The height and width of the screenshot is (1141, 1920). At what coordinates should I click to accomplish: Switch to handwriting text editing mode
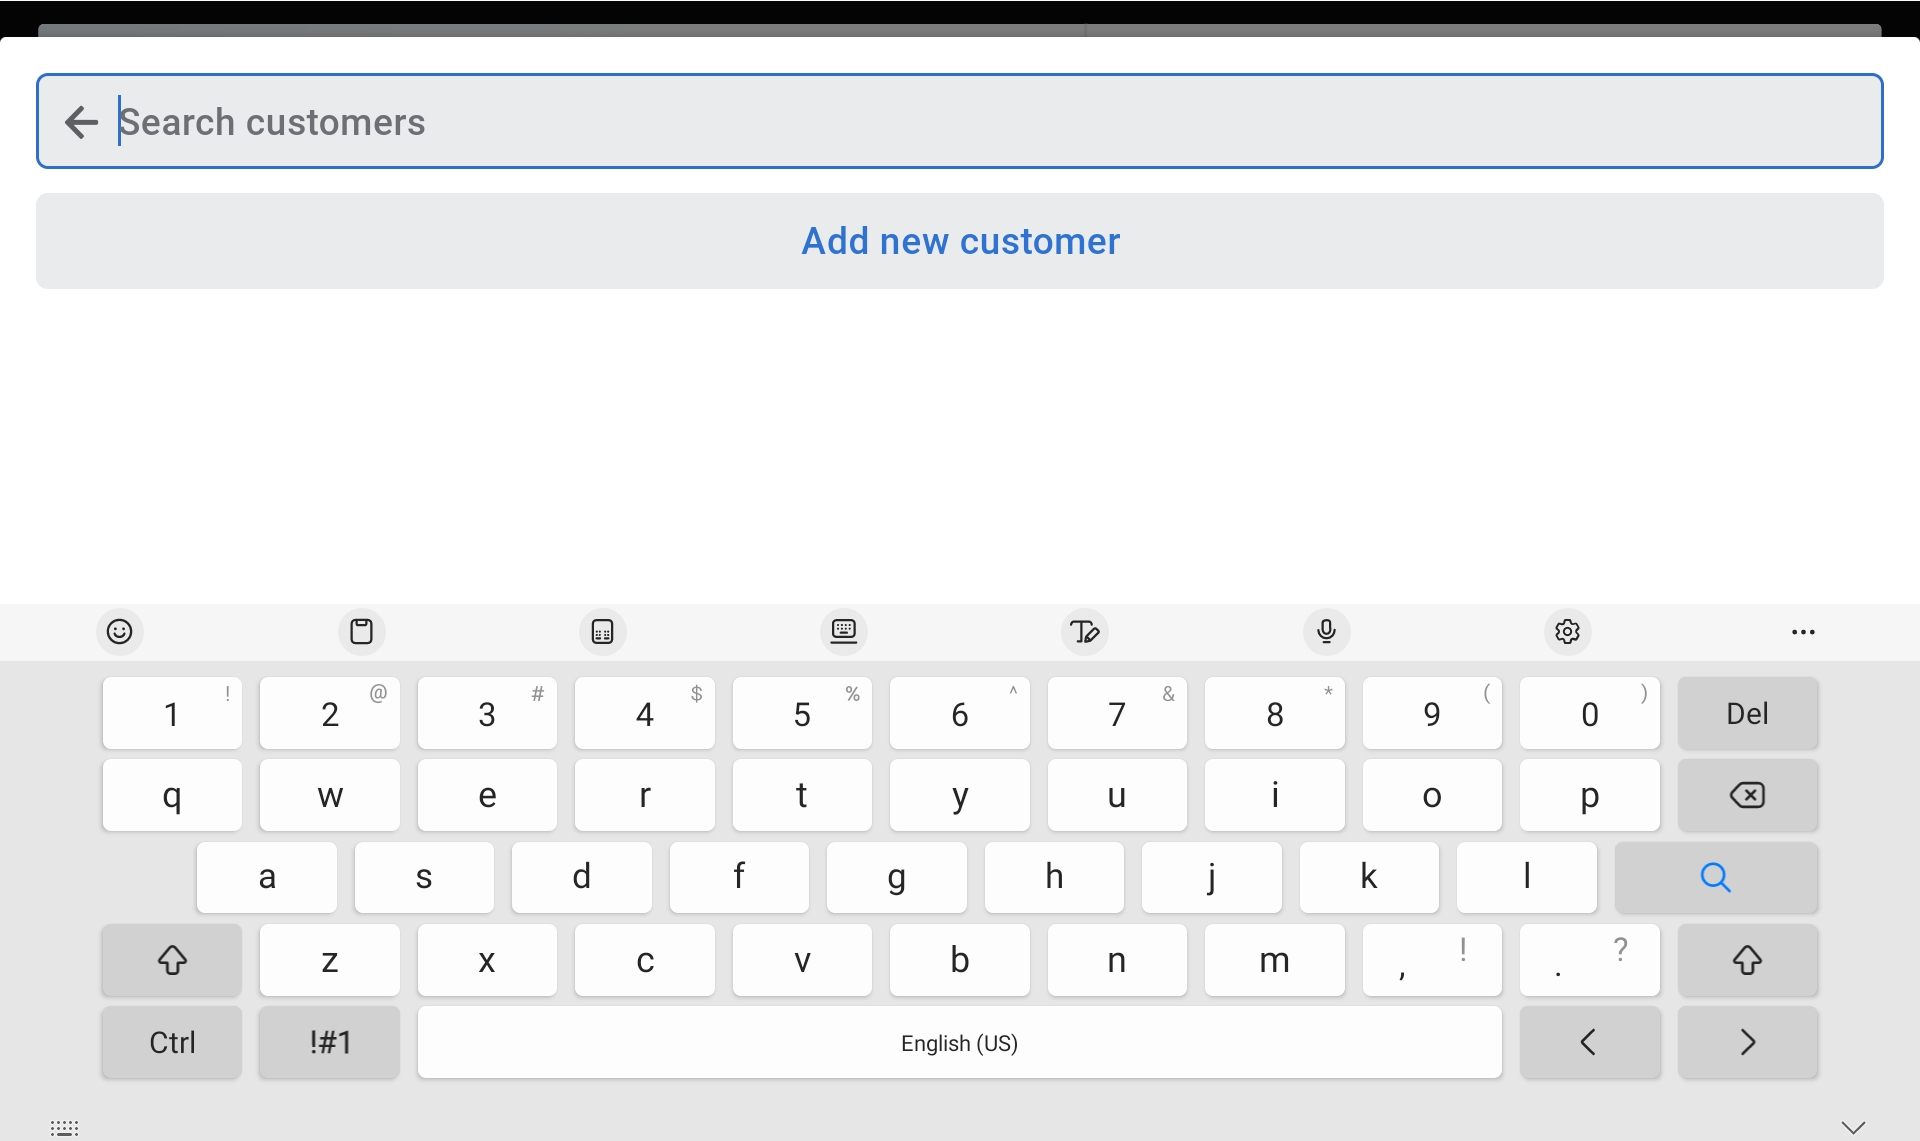(x=1085, y=631)
